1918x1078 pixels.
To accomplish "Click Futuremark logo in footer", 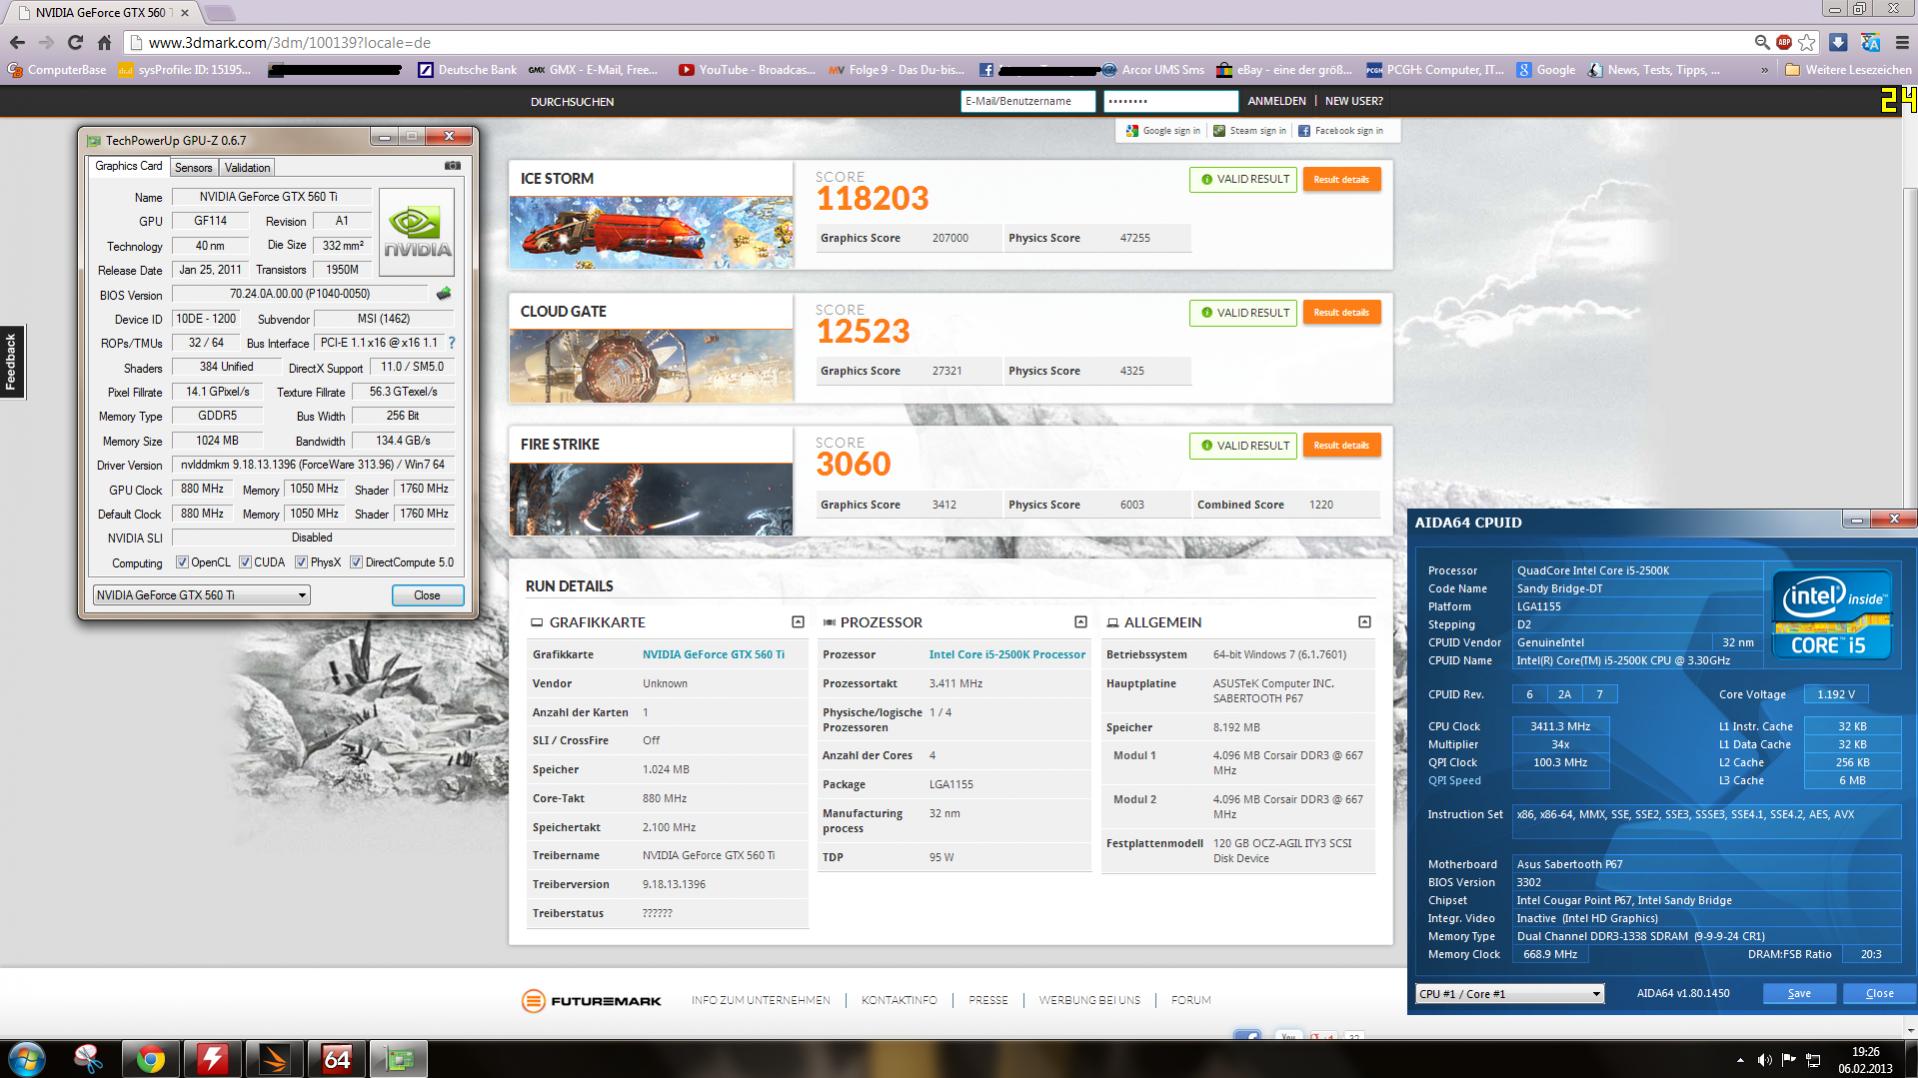I will 591,1000.
